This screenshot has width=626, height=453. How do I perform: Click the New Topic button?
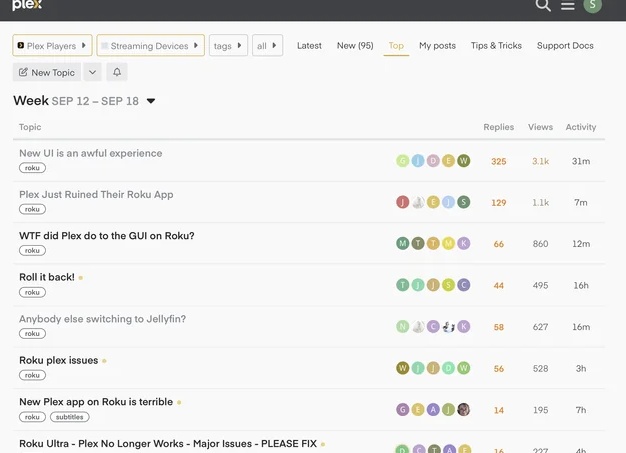47,72
